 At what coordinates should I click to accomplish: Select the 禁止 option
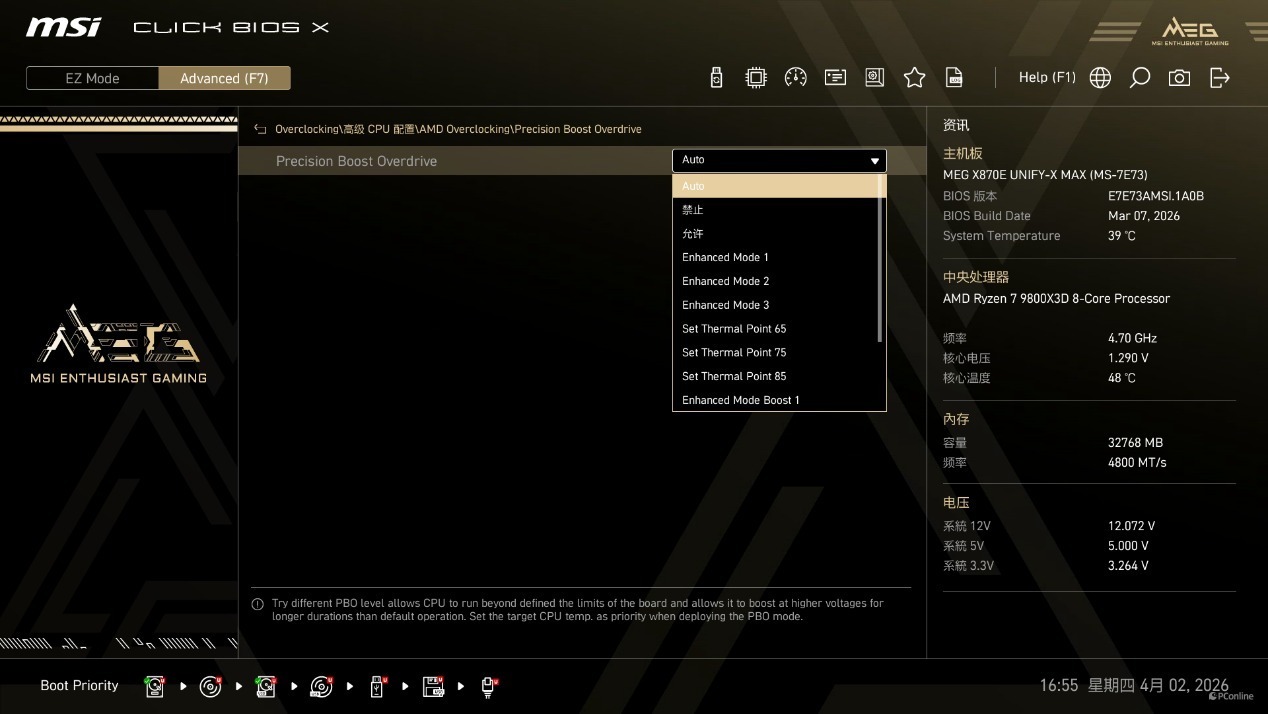coord(775,210)
